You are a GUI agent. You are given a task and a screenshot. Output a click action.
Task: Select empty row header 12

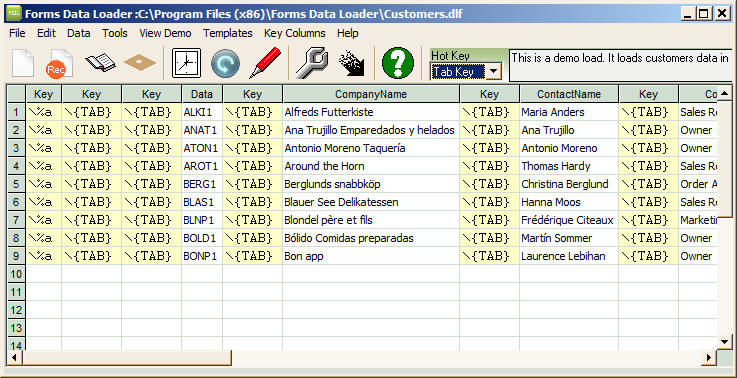(17, 310)
